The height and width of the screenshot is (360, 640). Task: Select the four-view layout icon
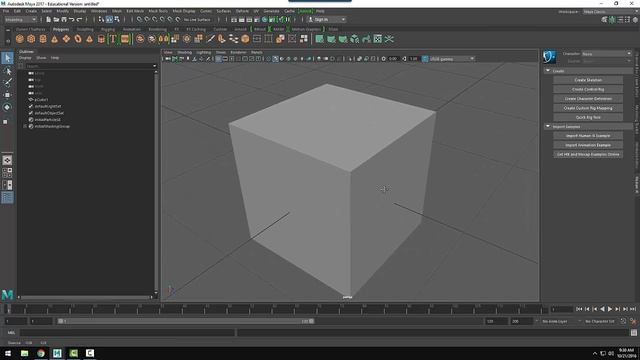[7, 173]
